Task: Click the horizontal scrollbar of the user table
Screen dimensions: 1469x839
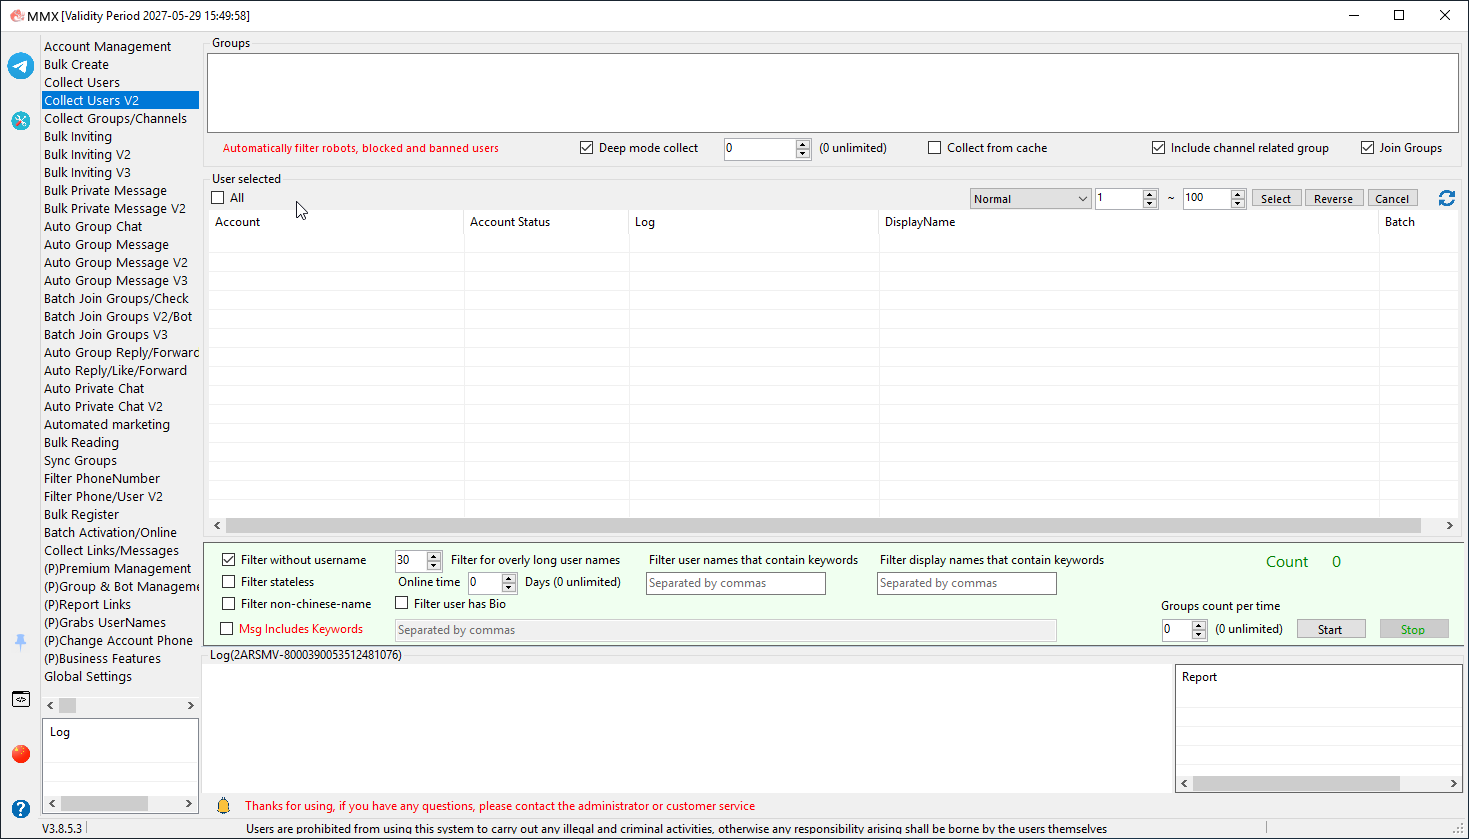Action: coord(823,525)
